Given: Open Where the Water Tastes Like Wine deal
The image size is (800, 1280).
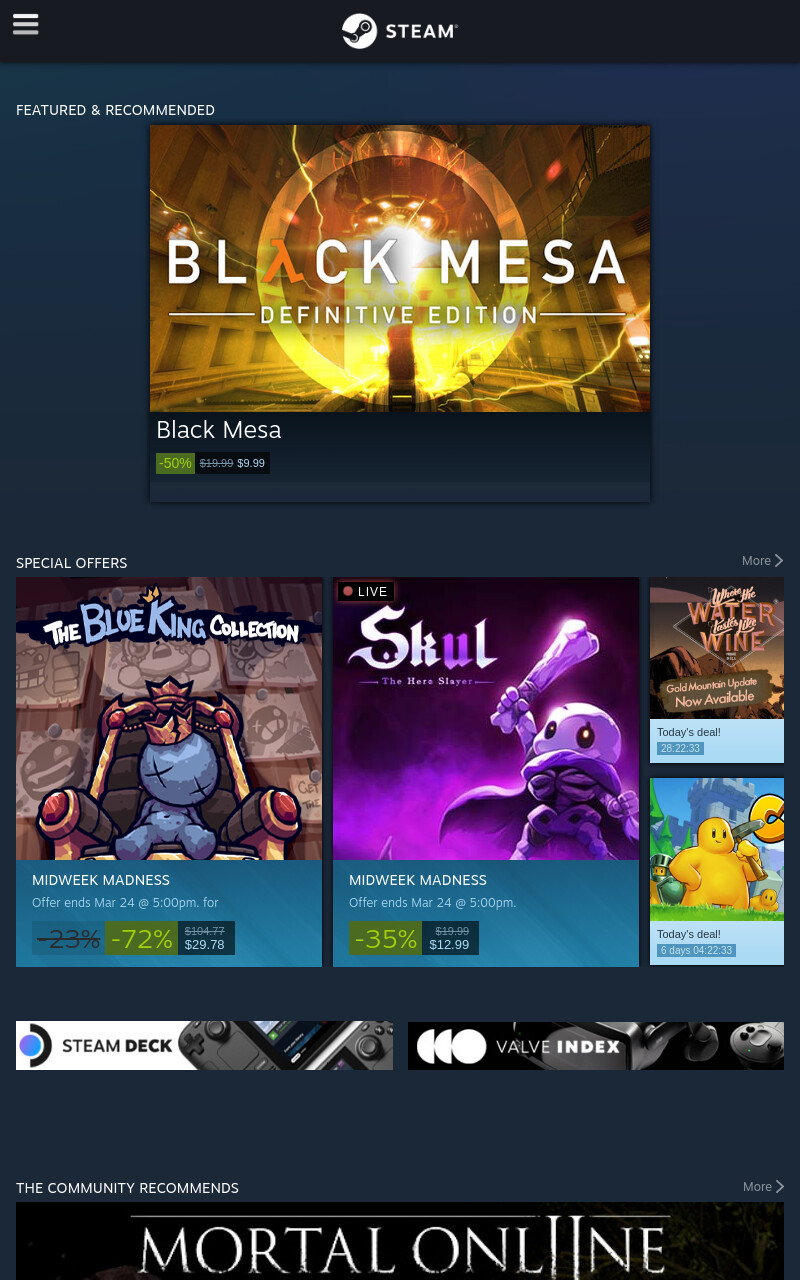Looking at the screenshot, I should (x=717, y=648).
